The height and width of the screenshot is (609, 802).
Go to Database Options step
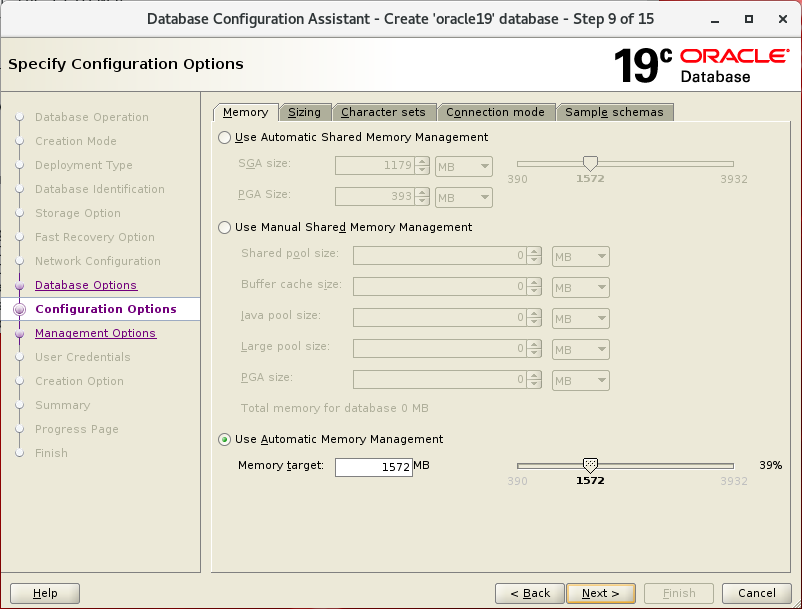pos(86,285)
